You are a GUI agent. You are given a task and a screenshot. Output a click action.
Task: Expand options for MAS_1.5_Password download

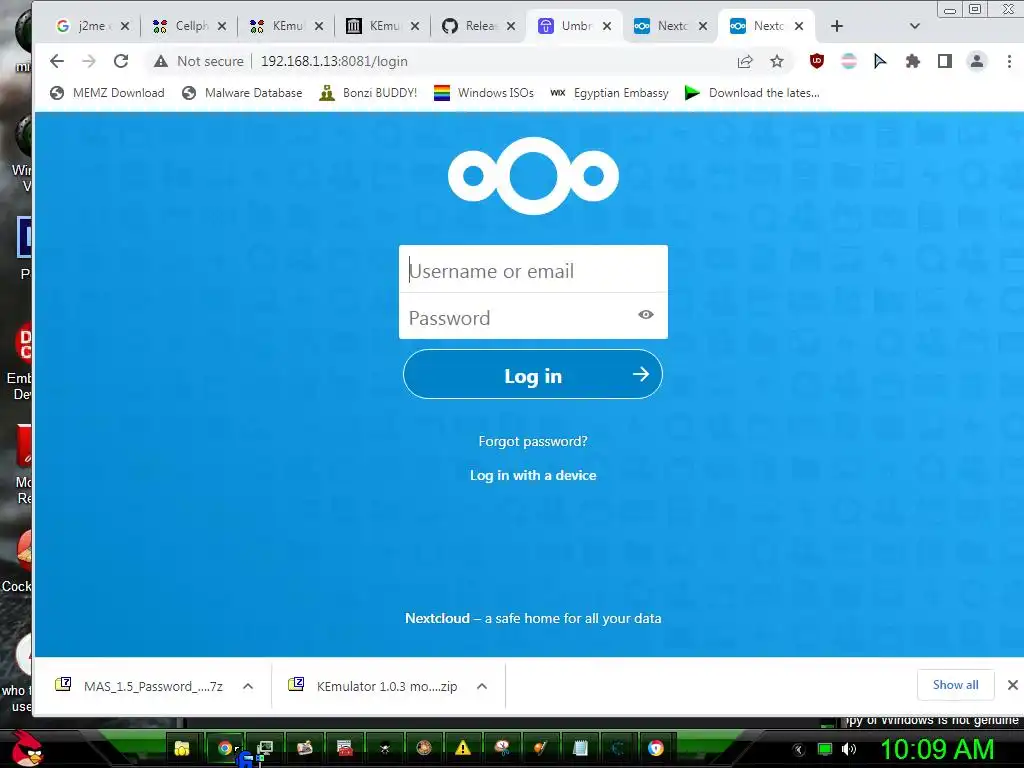(248, 686)
